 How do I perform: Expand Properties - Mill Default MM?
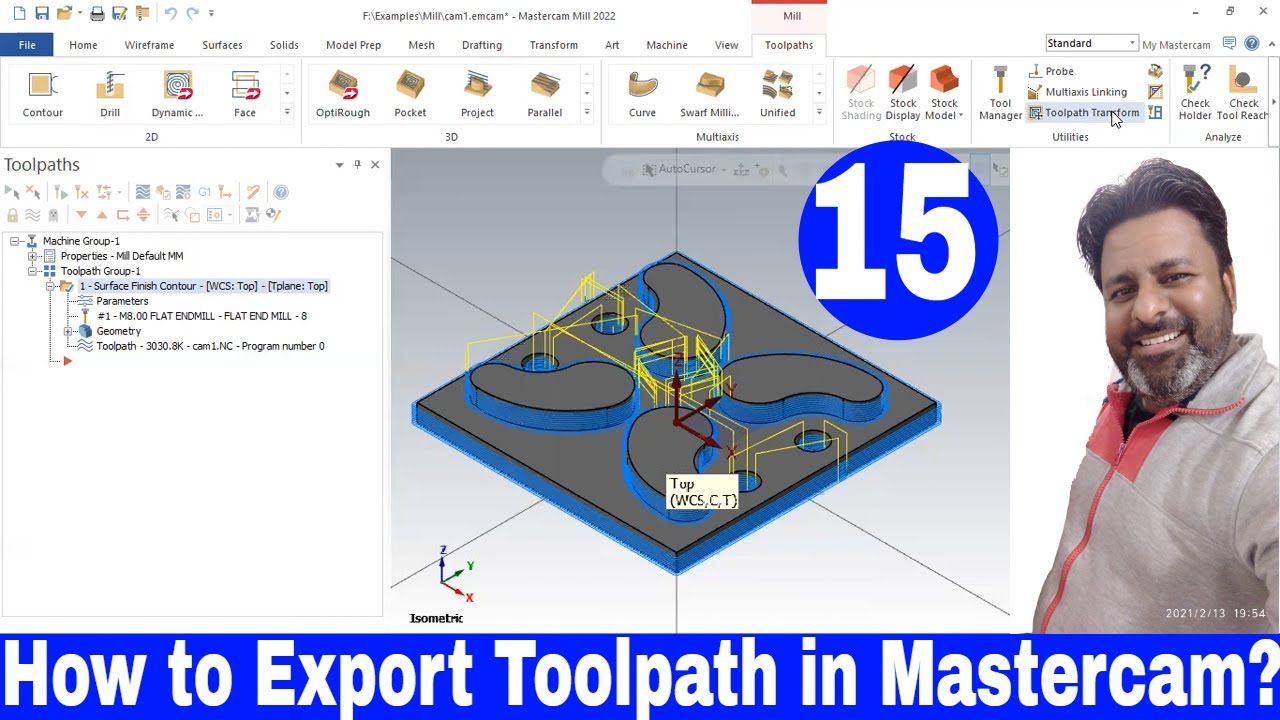coord(32,256)
